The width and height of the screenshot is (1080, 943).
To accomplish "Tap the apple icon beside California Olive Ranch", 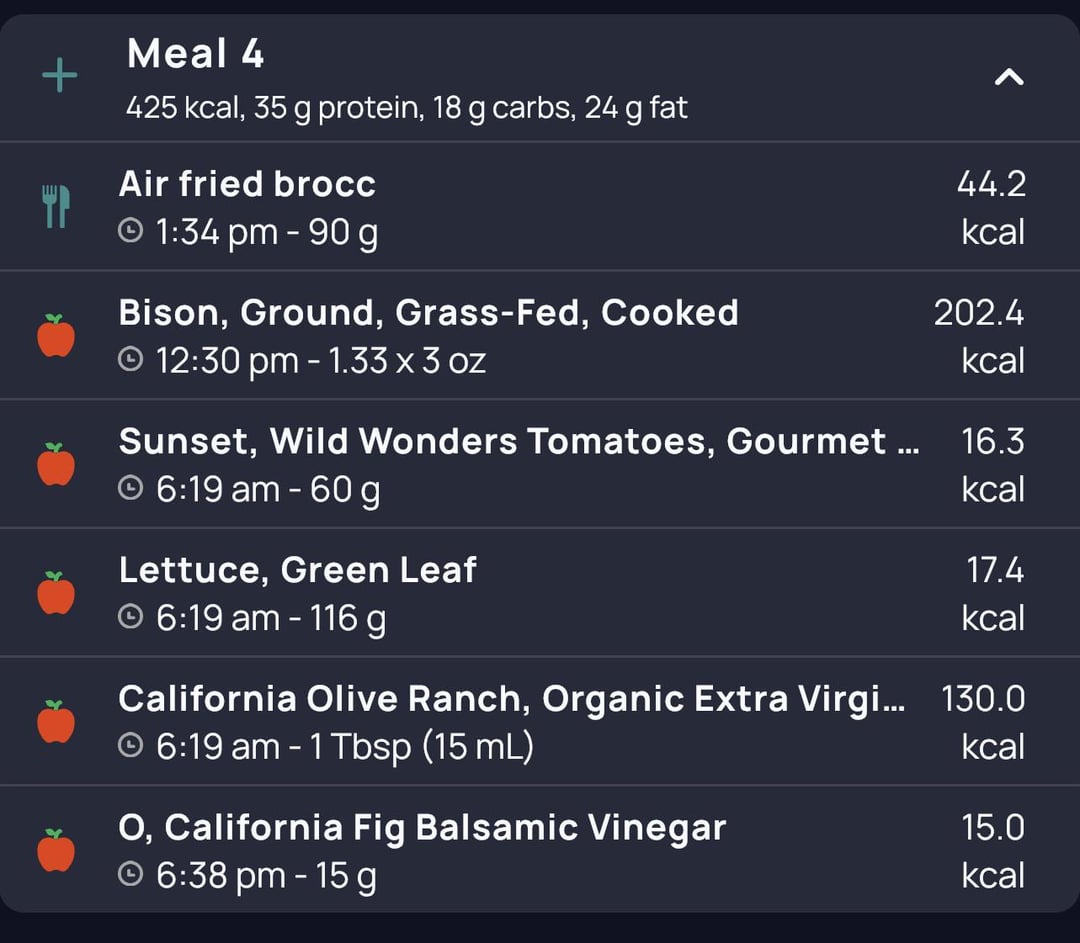I will (56, 721).
